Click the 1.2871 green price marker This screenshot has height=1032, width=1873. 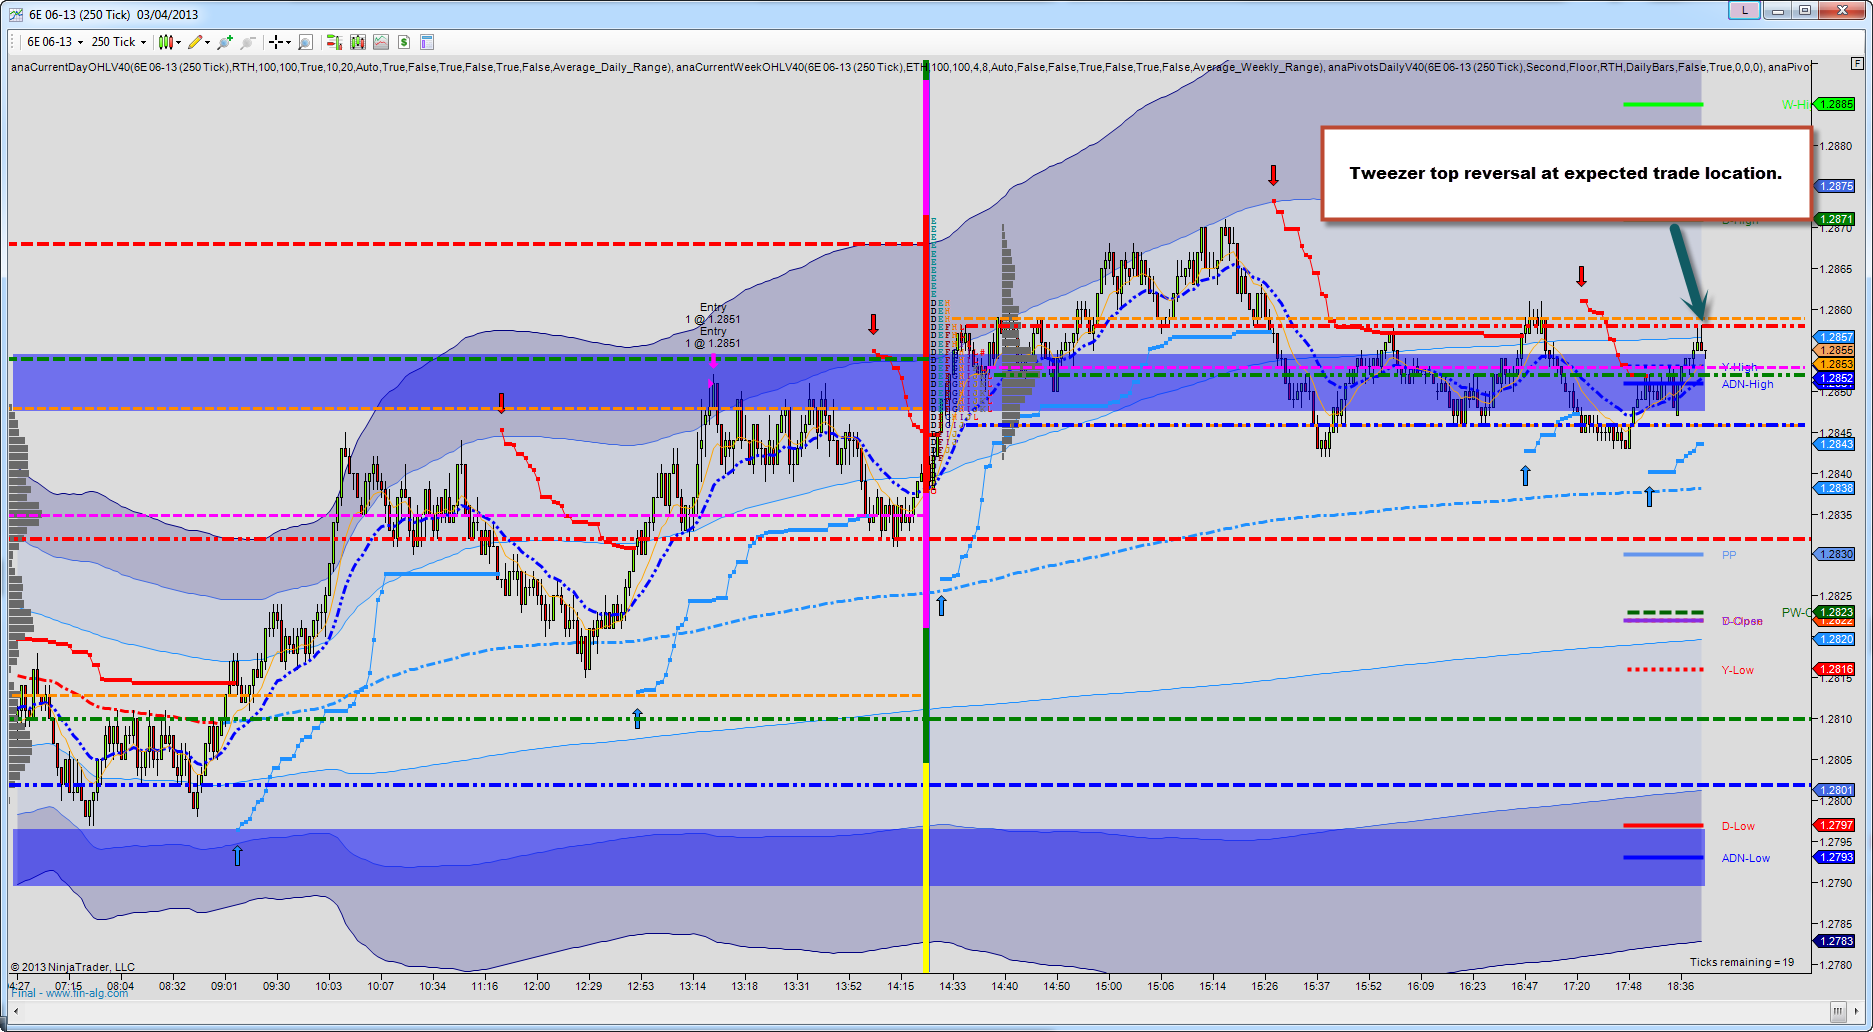pos(1836,219)
